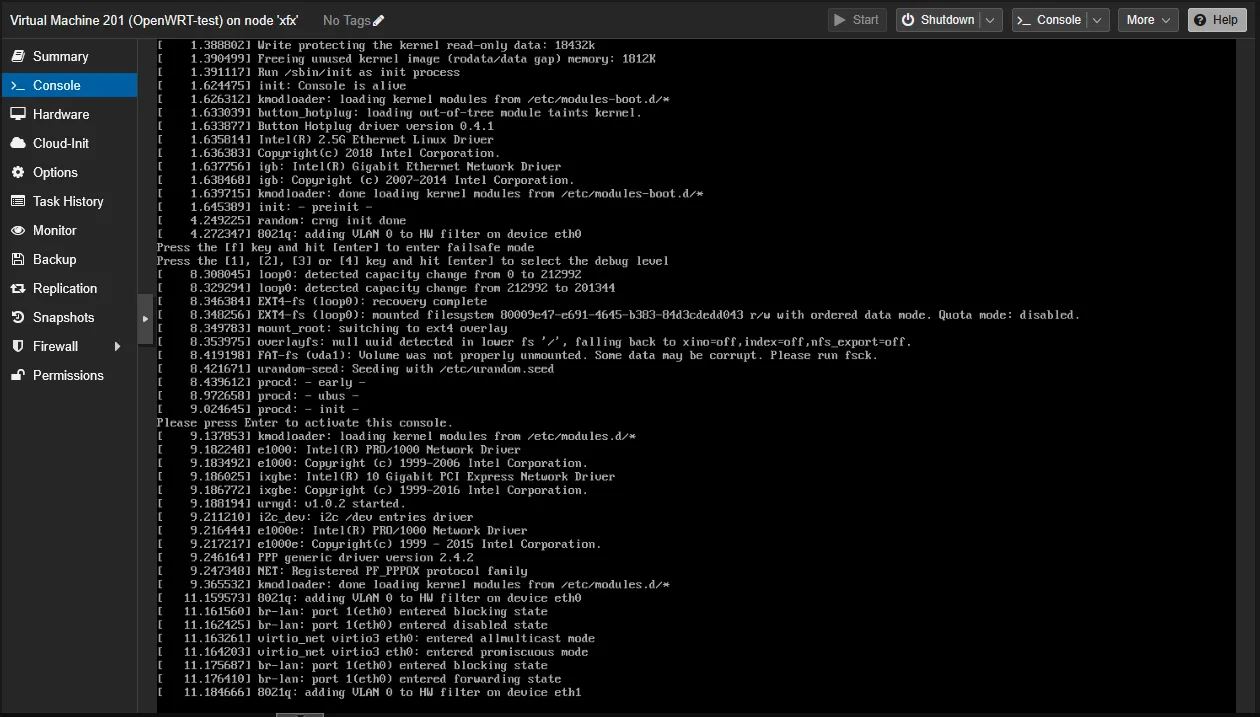The height and width of the screenshot is (717, 1260).
Task: Click the Firewall shield icon
Action: [x=18, y=346]
